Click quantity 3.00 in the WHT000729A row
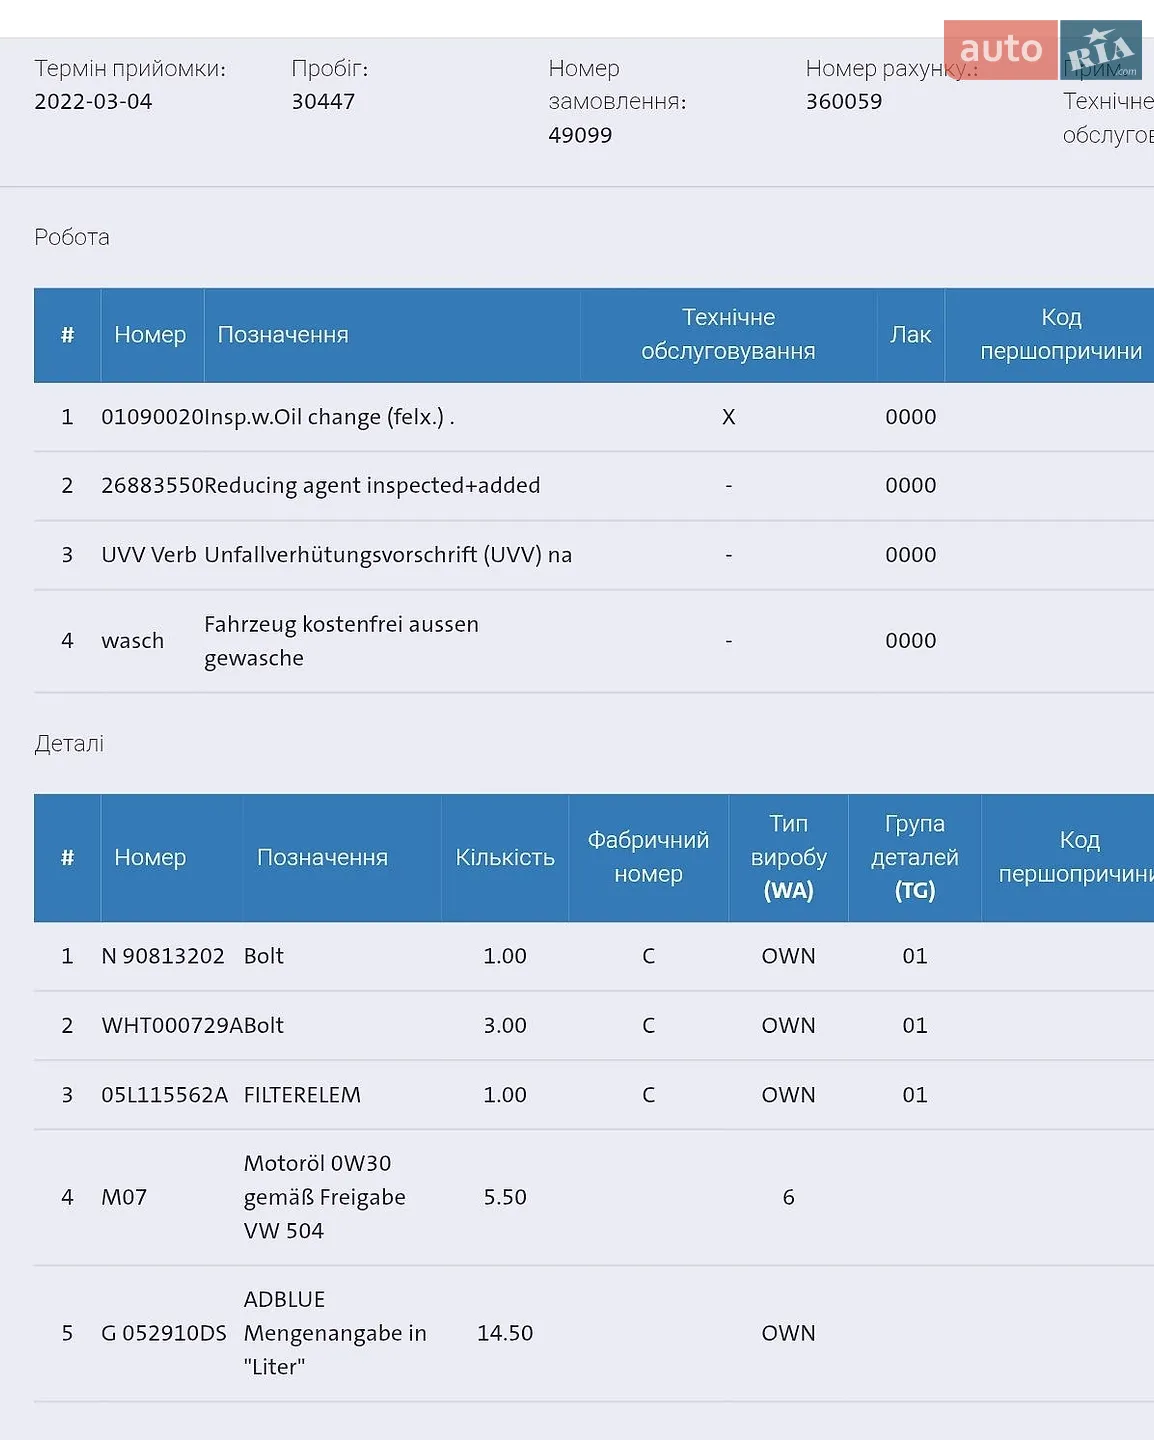This screenshot has height=1440, width=1154. pos(505,1026)
